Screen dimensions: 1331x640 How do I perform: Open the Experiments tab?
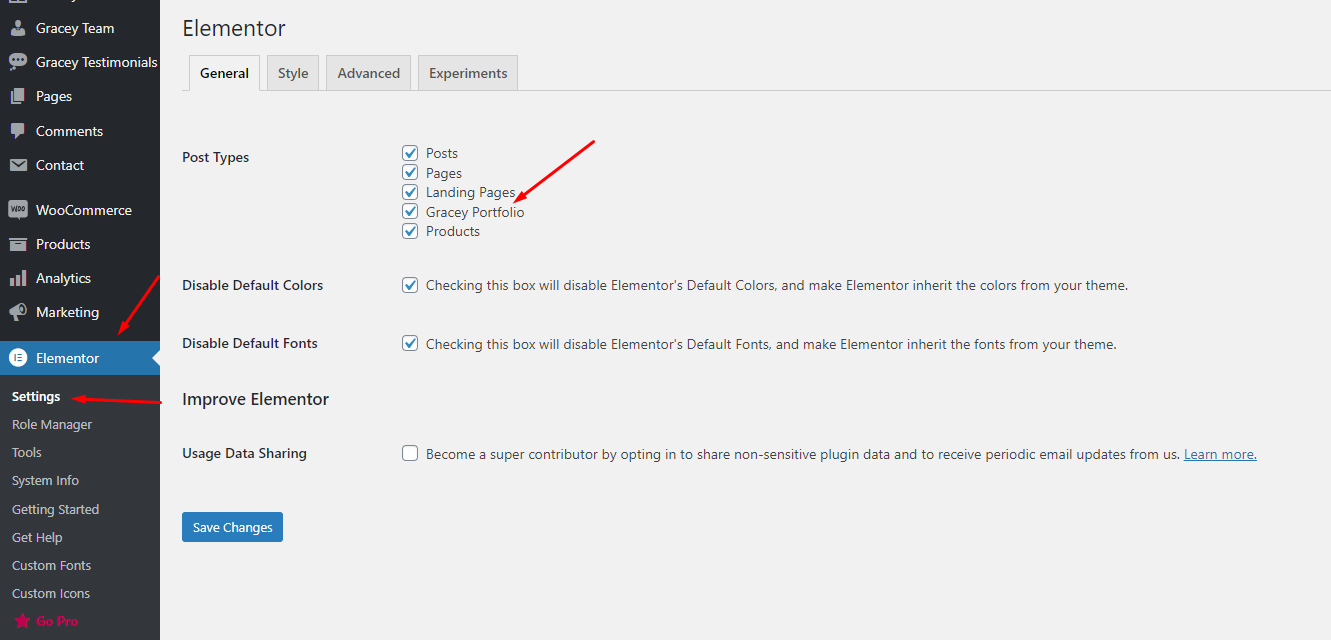tap(468, 73)
